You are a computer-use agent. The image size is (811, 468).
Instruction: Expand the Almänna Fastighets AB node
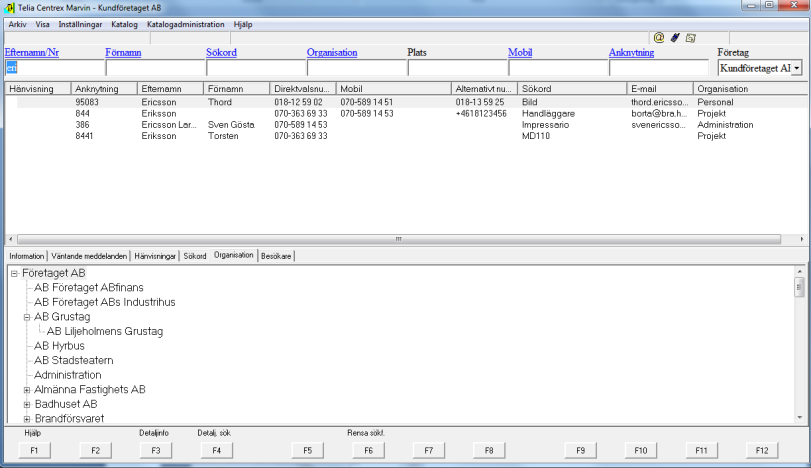[x=27, y=390]
